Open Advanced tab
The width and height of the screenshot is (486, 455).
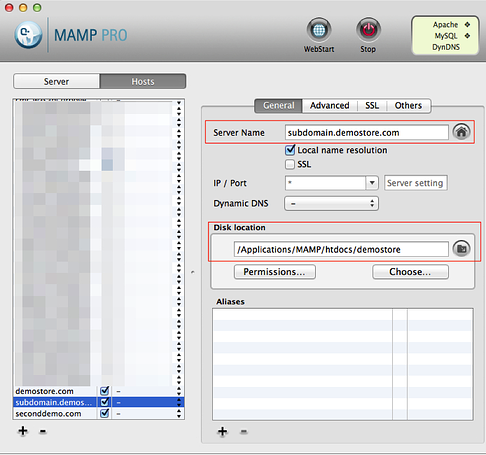[330, 105]
